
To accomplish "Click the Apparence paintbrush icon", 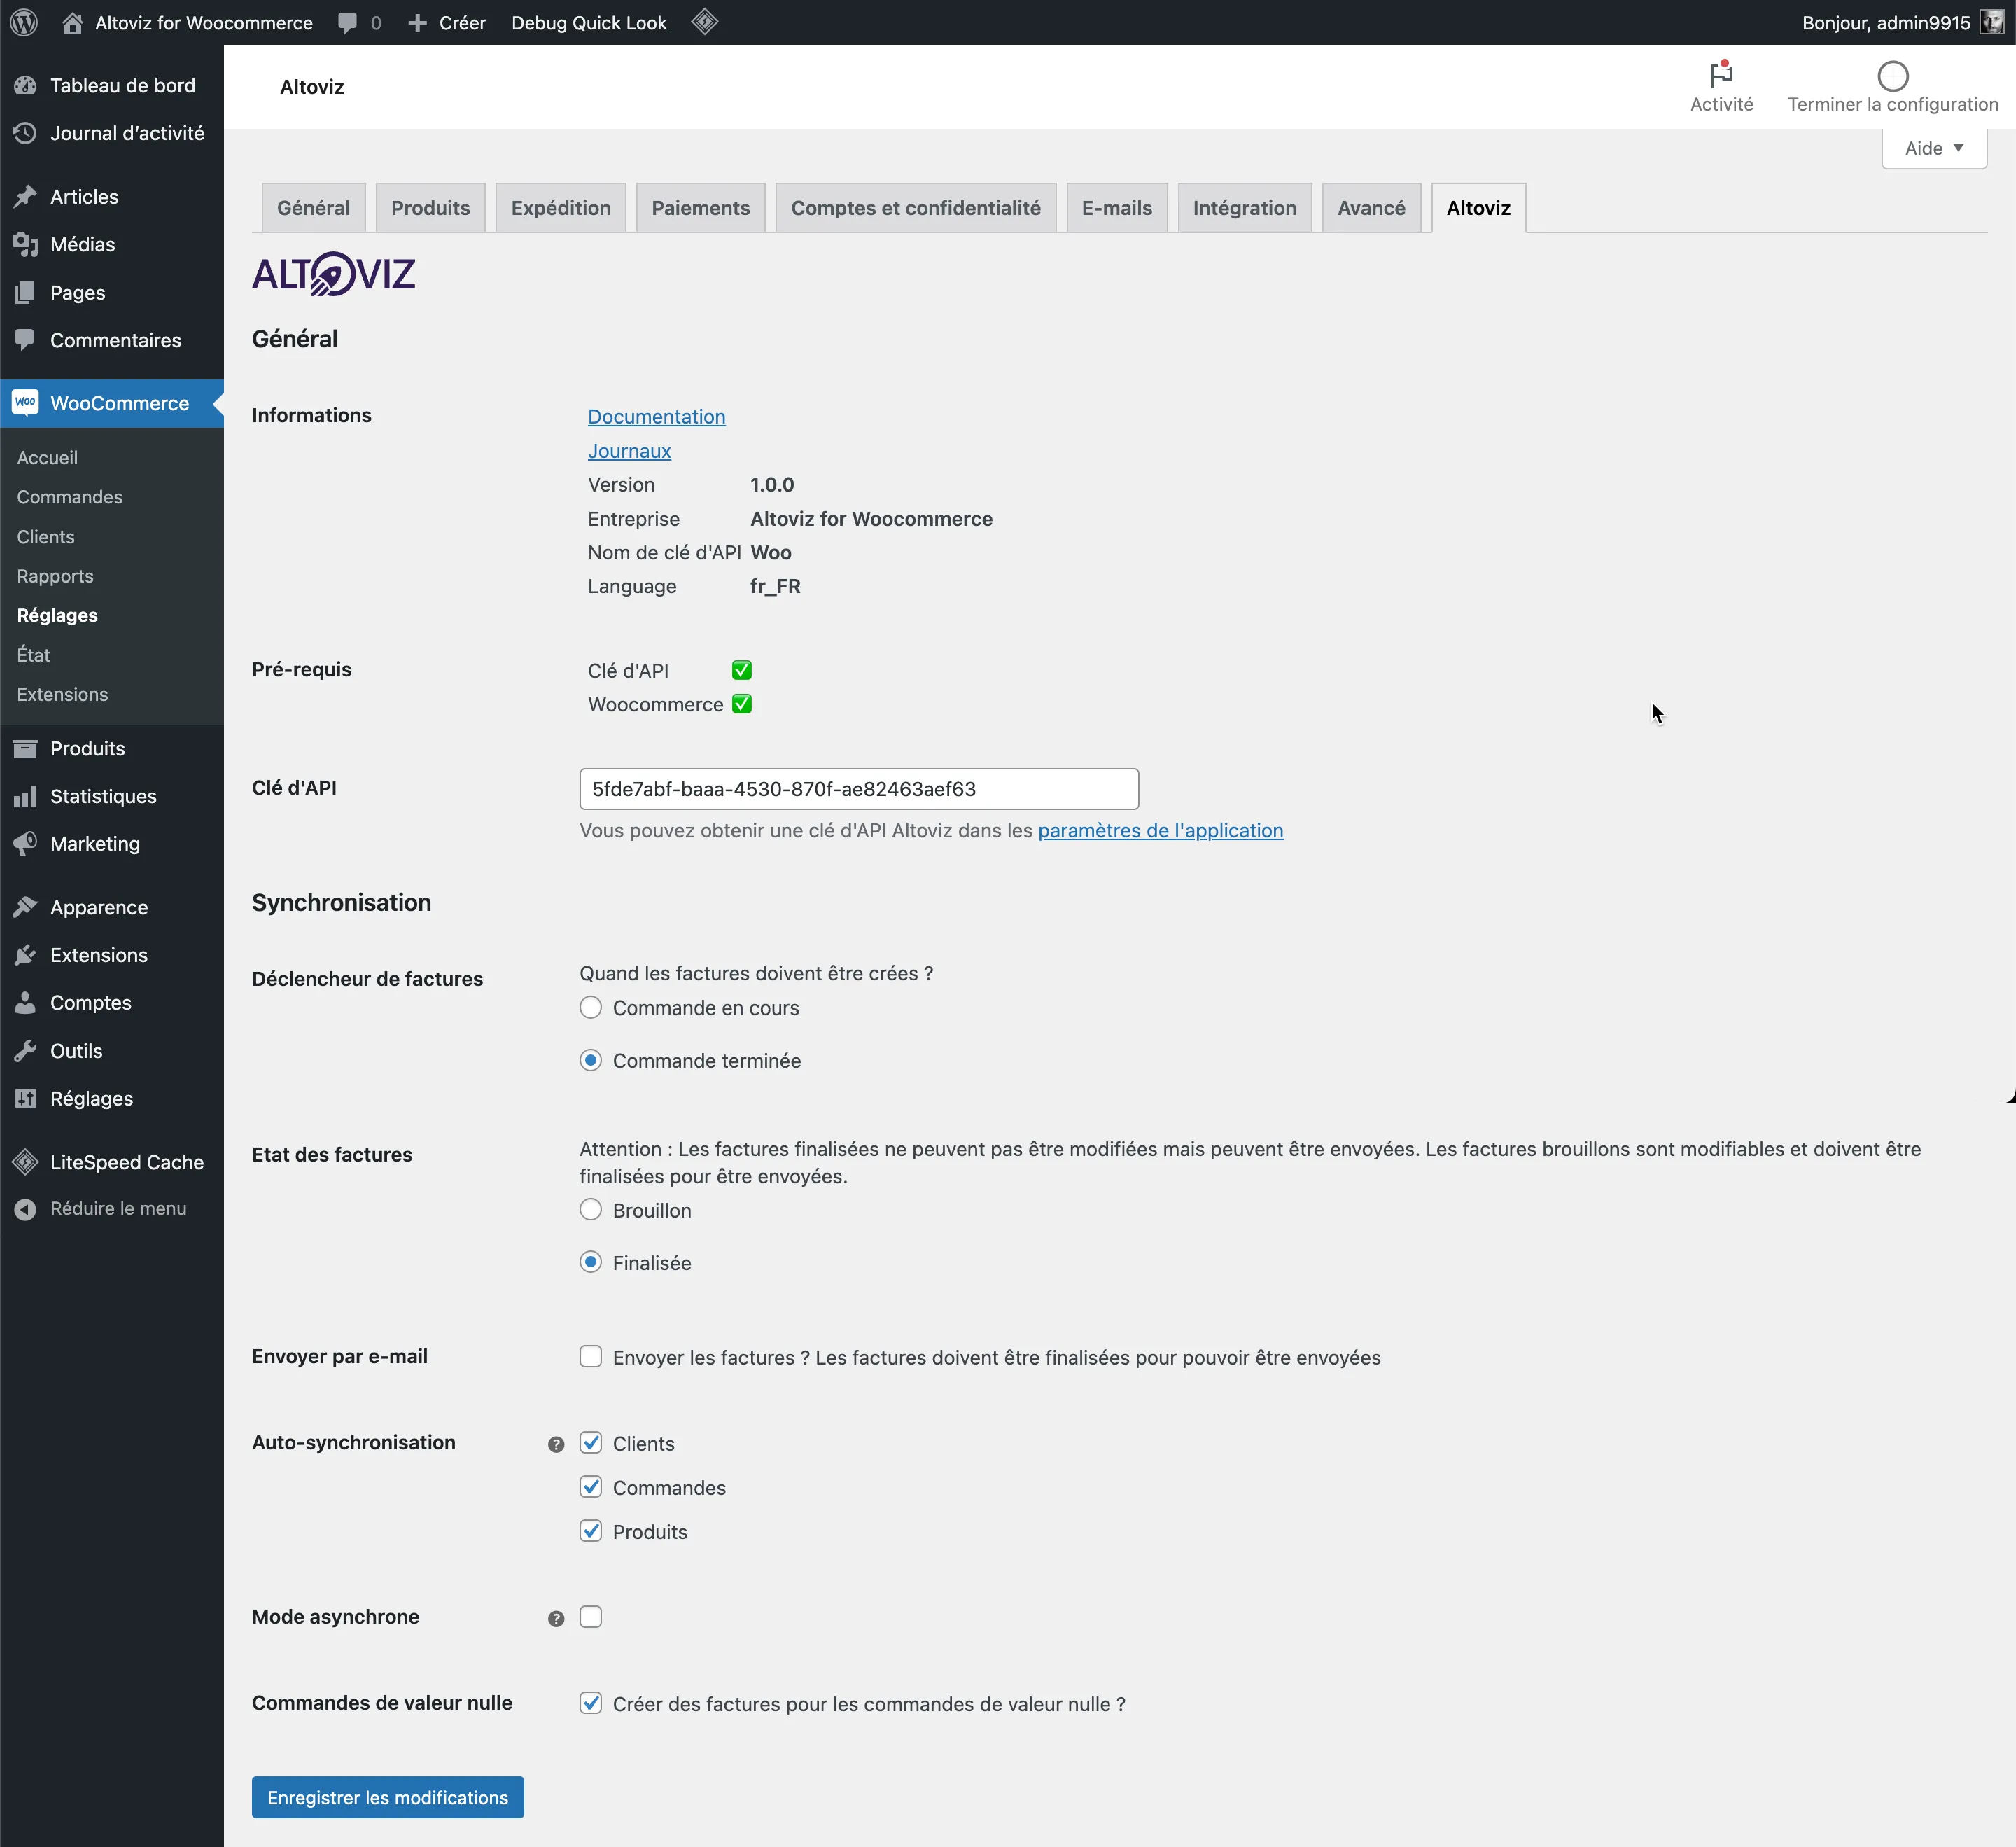I will tap(25, 907).
